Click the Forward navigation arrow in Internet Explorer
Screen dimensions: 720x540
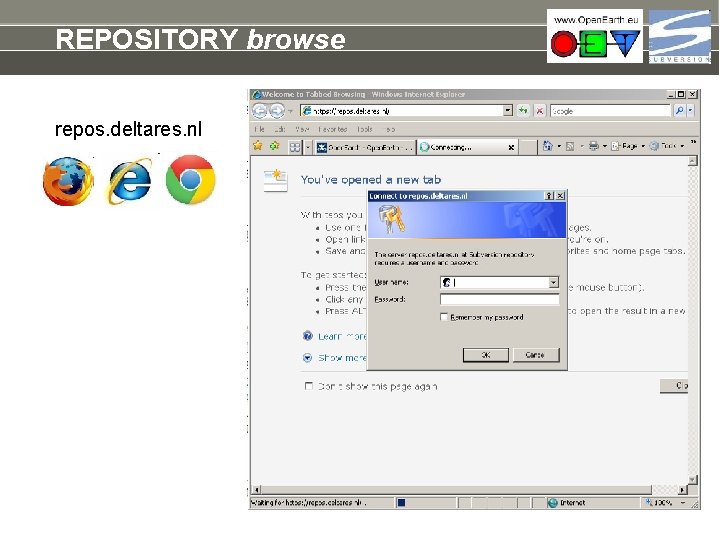pyautogui.click(x=277, y=111)
